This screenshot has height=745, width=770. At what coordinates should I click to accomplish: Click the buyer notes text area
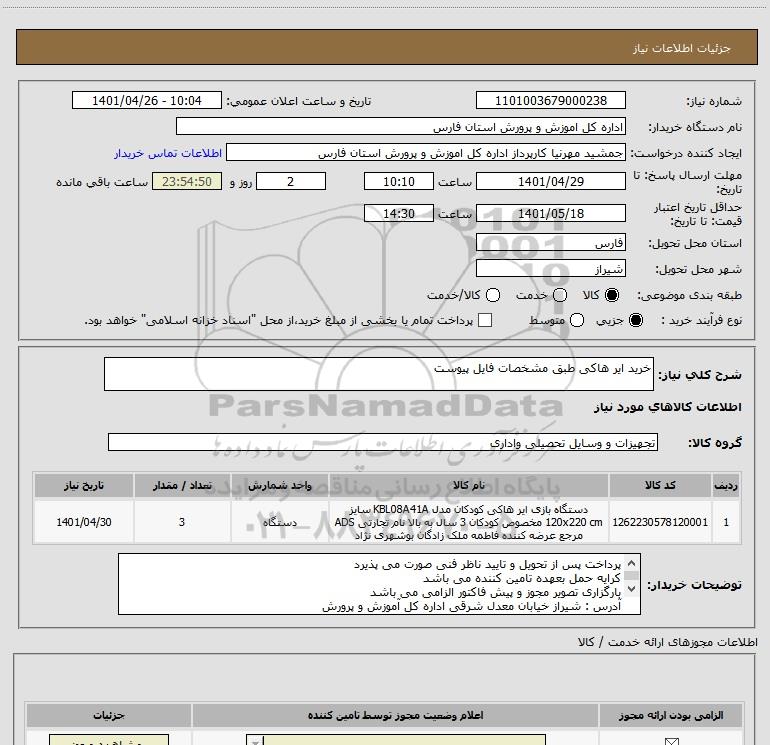pos(379,584)
